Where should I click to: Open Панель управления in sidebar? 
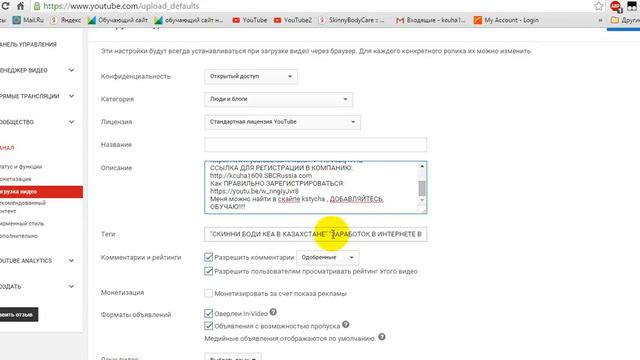28,44
